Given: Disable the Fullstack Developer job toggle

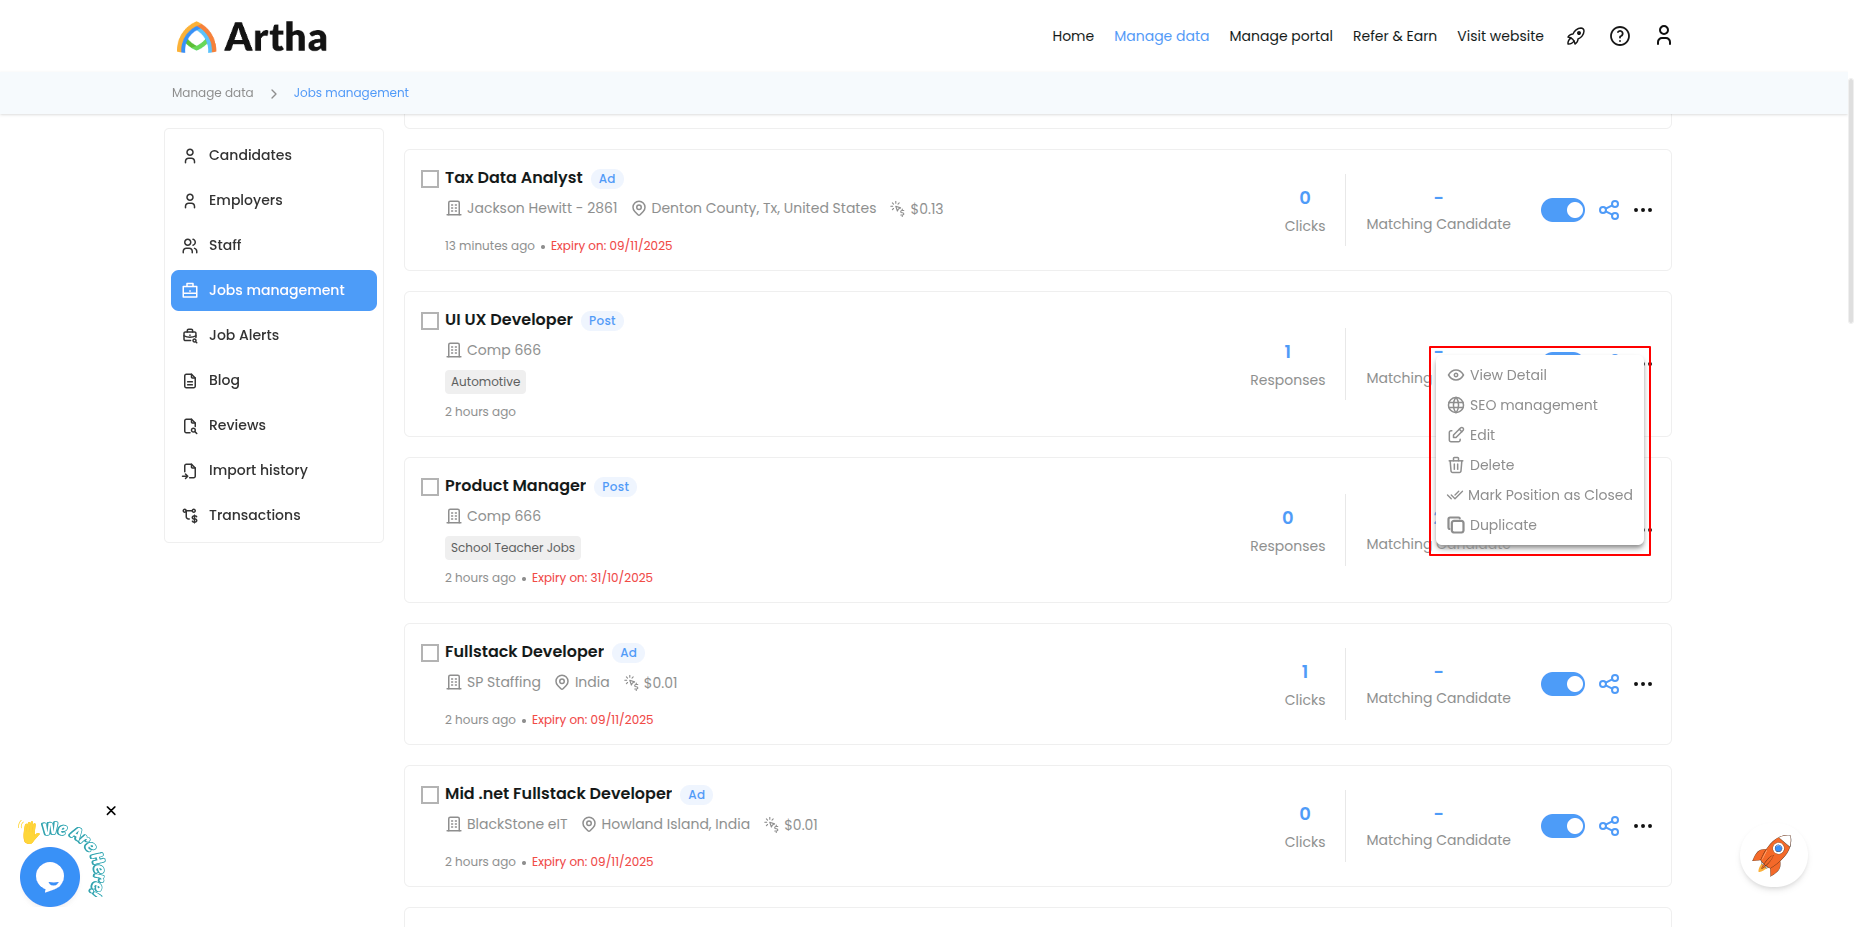Looking at the screenshot, I should pos(1562,684).
